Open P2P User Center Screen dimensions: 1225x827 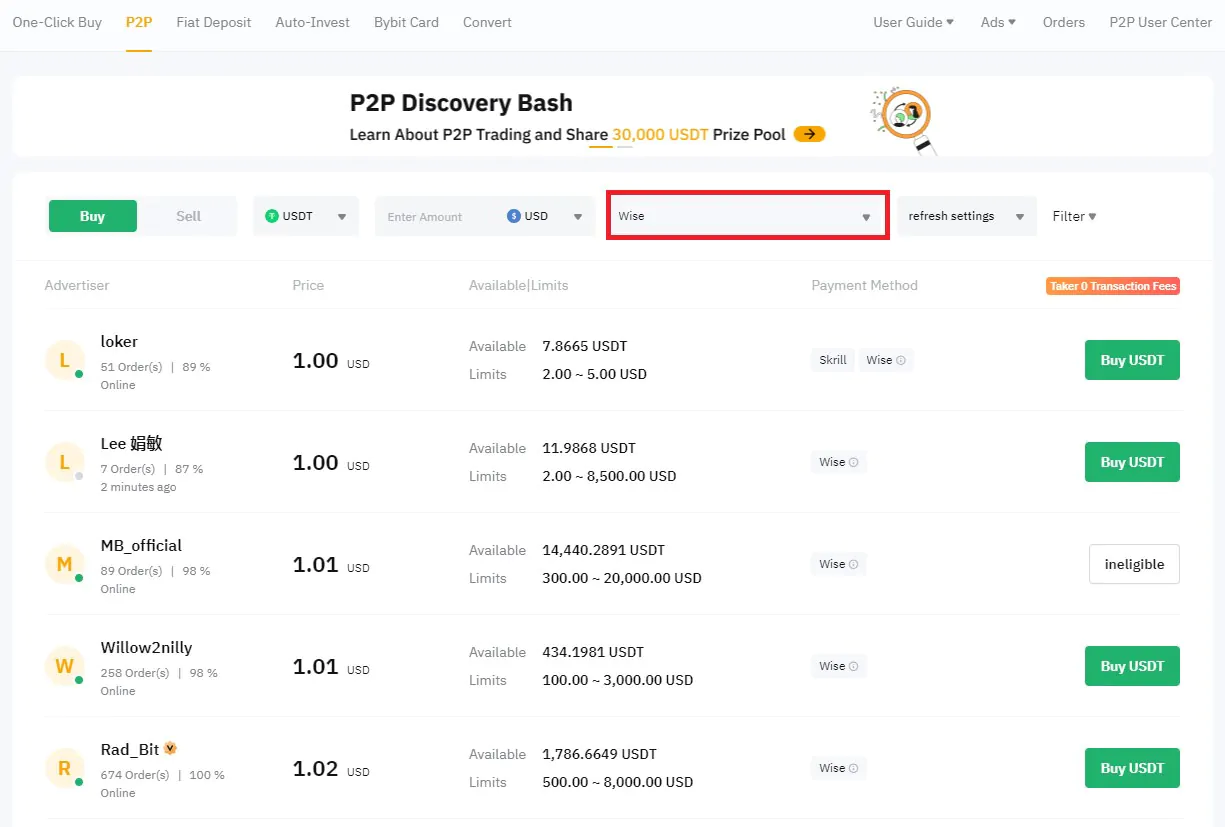(x=1160, y=22)
